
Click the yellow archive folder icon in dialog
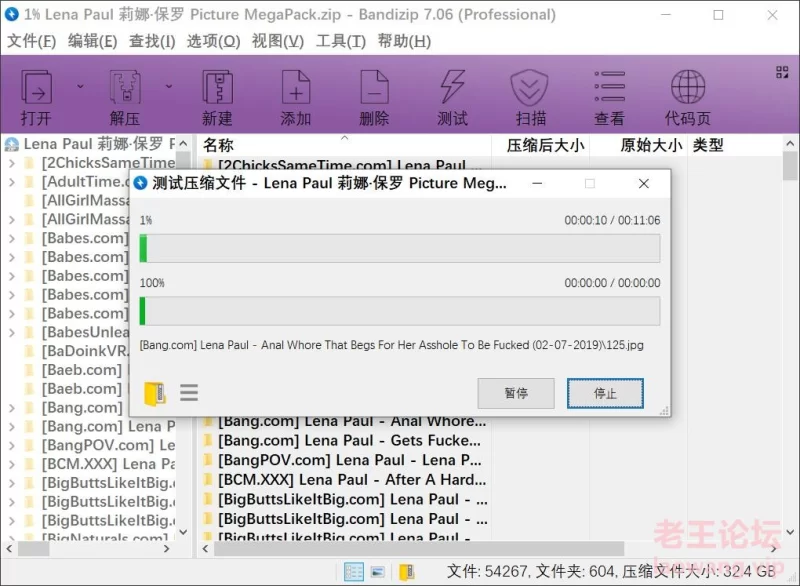[x=155, y=393]
